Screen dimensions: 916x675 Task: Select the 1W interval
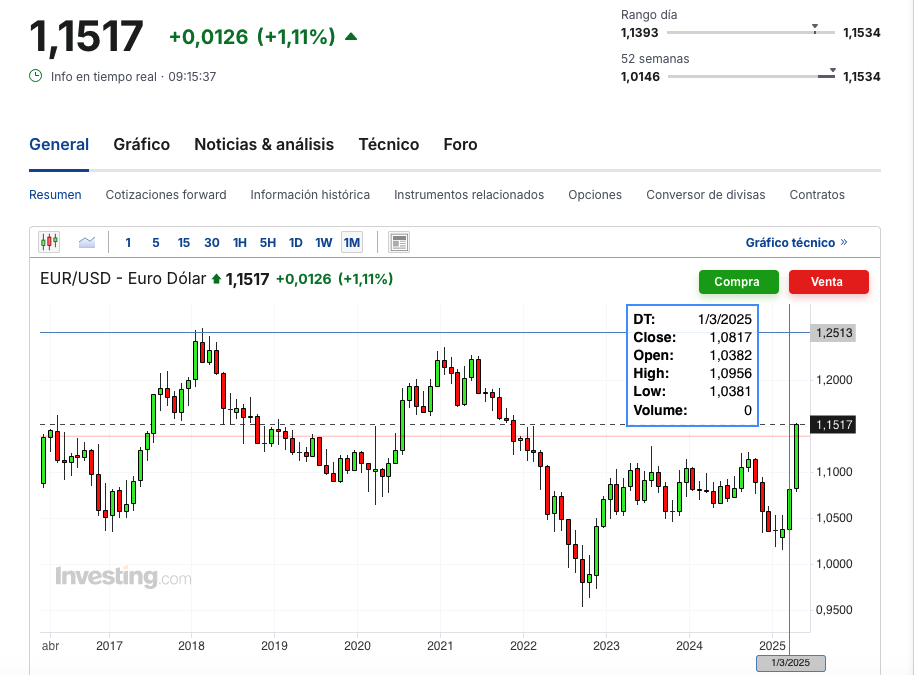(324, 243)
